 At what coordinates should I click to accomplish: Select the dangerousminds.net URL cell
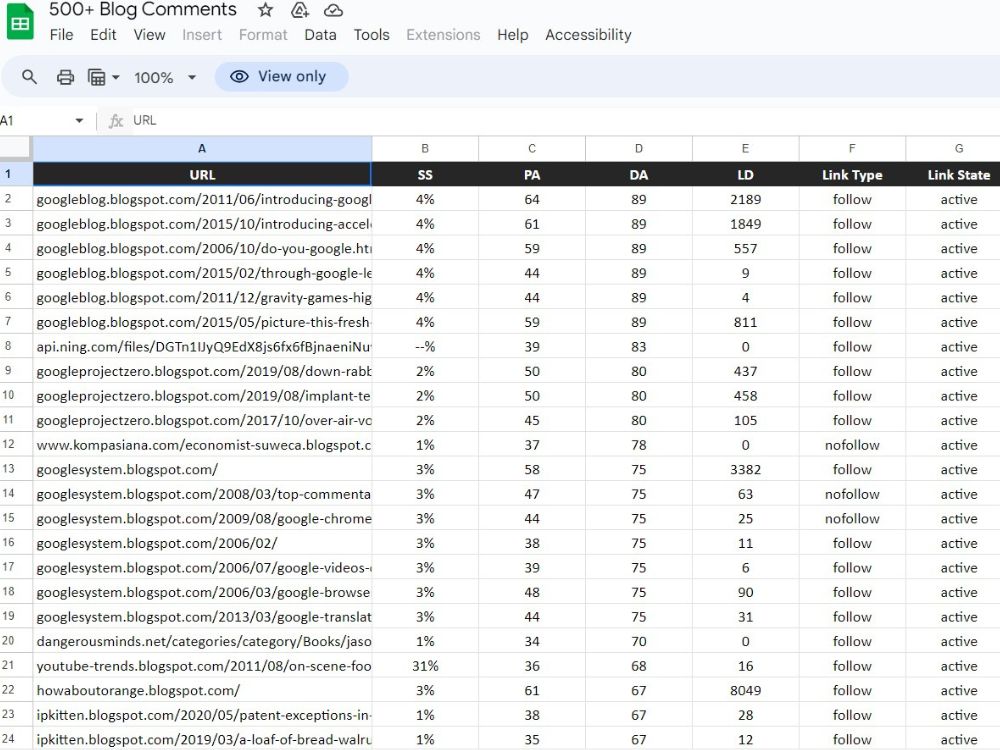202,641
